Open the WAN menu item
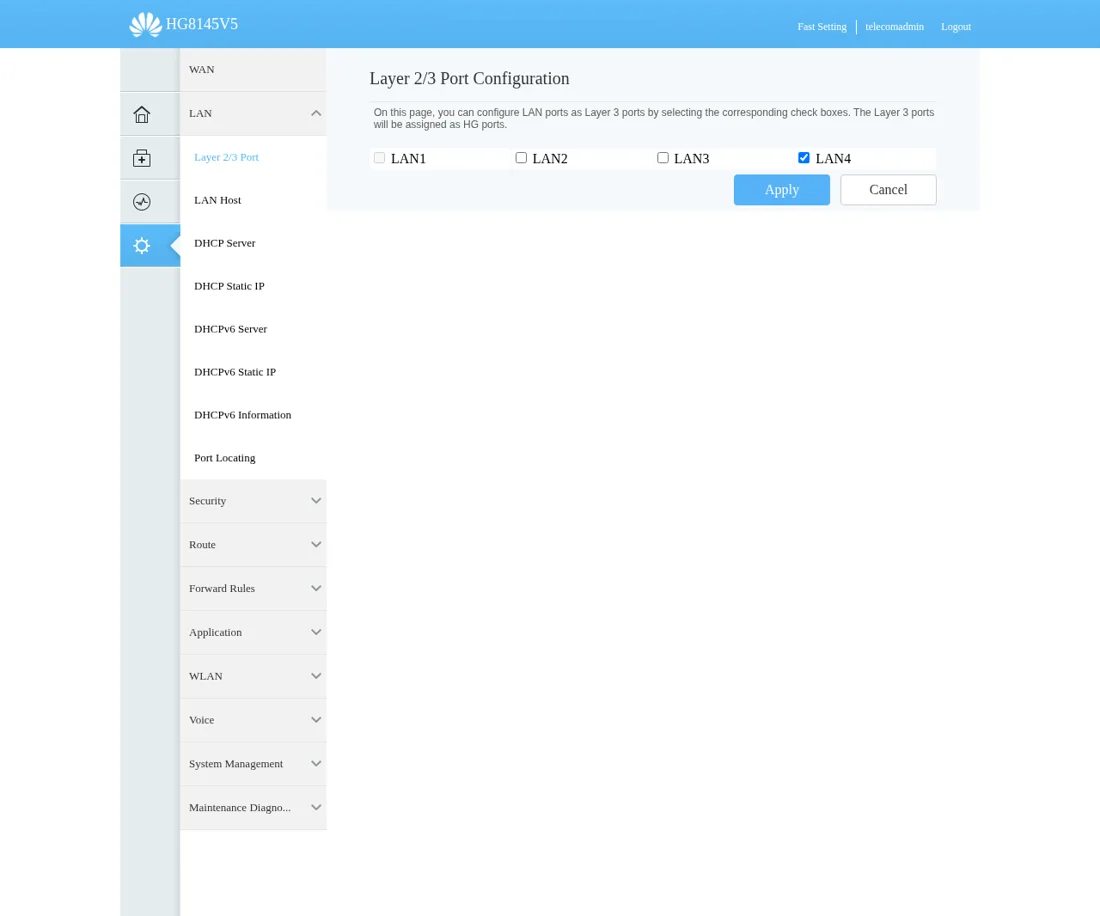This screenshot has width=1100, height=916. 253,69
